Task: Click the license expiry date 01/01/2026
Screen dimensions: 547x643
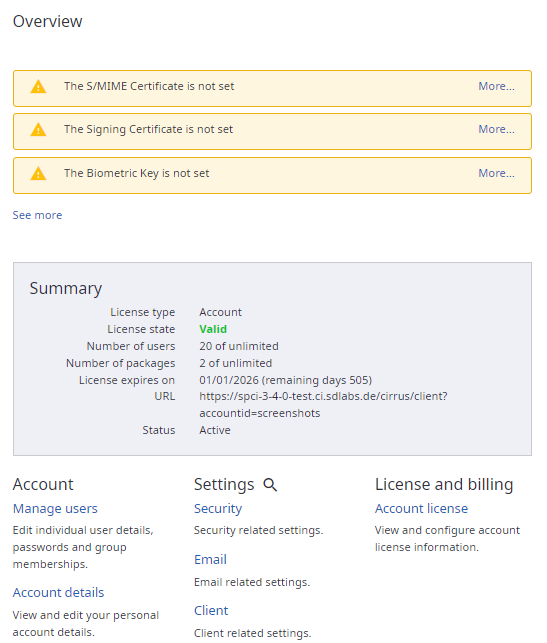Action: 229,380
